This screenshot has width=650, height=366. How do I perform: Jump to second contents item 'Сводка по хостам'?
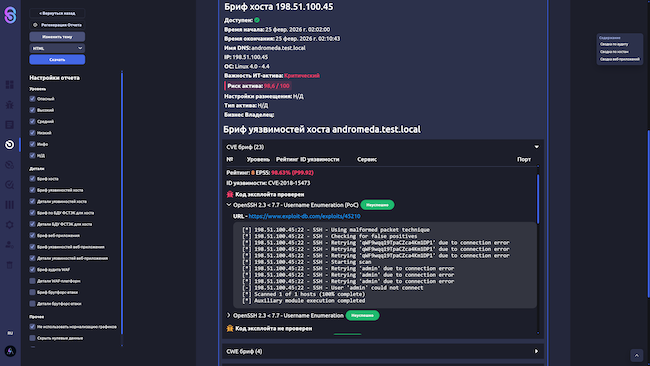[x=614, y=52]
